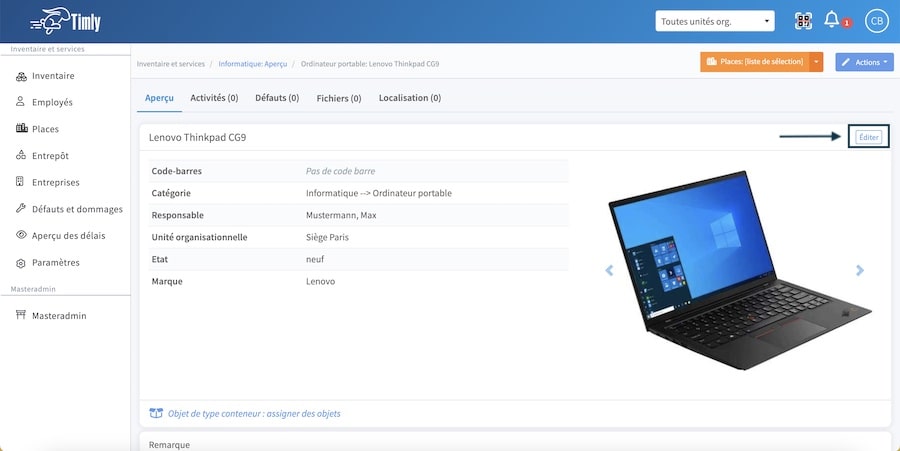
Task: Click the Inventaire sidebar icon
Action: [21, 76]
